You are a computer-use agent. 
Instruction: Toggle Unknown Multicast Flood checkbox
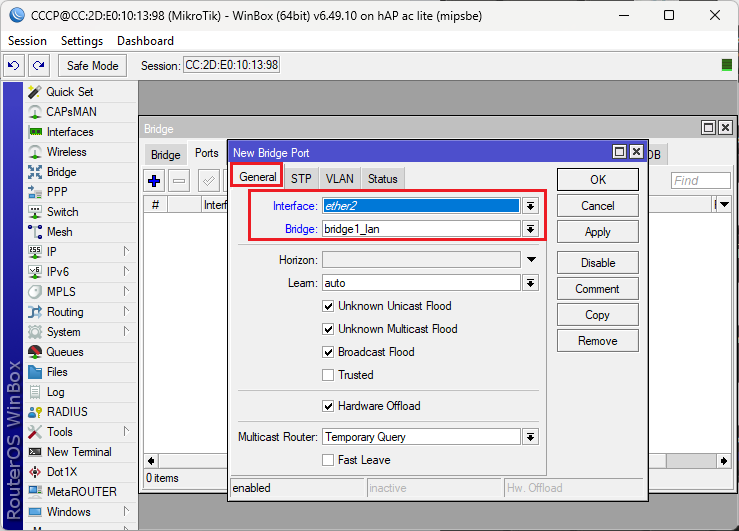tap(328, 329)
